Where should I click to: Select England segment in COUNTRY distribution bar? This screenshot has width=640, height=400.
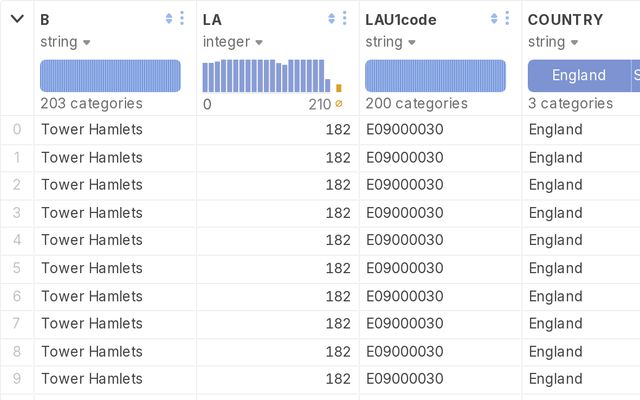[x=578, y=75]
